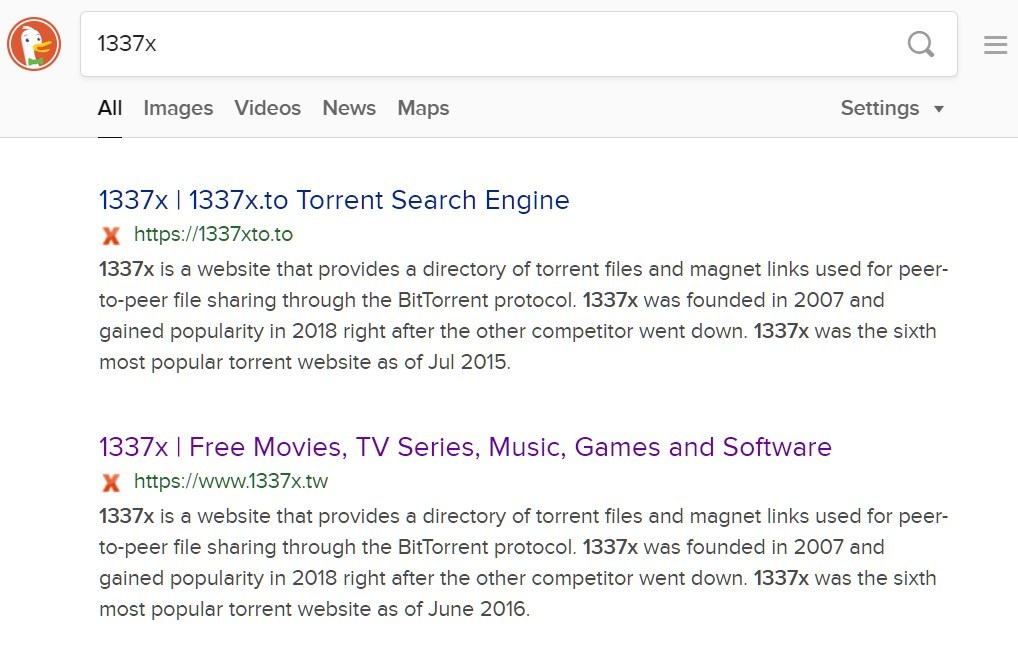This screenshot has width=1018, height=648.
Task: Switch to the Videos tab
Action: coord(267,108)
